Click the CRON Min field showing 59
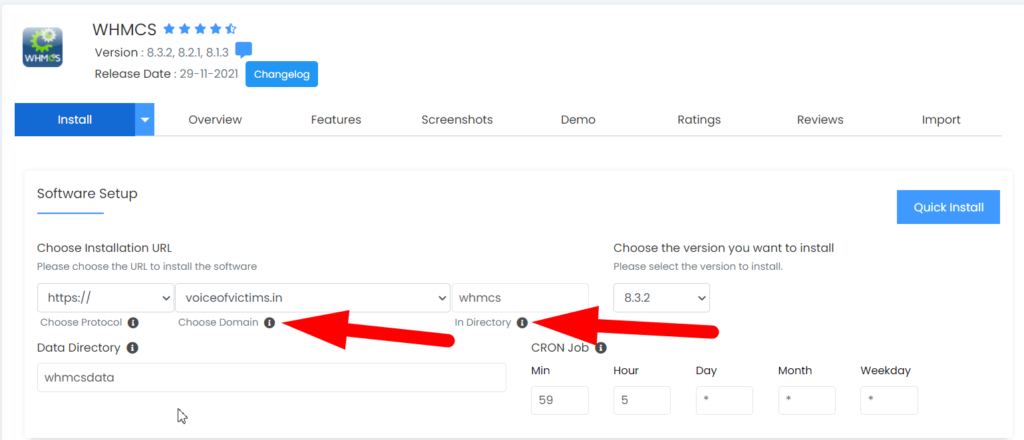The width and height of the screenshot is (1024, 440). pos(560,400)
